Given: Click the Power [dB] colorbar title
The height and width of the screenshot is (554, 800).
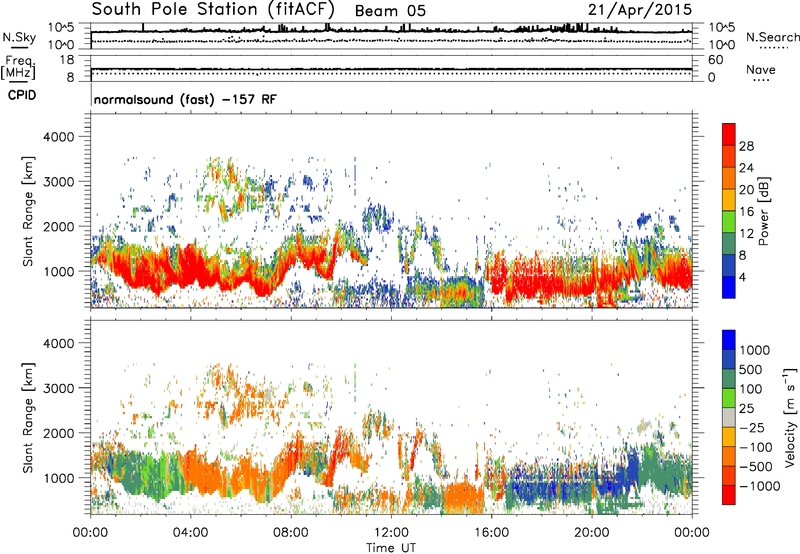Looking at the screenshot, I should (763, 211).
